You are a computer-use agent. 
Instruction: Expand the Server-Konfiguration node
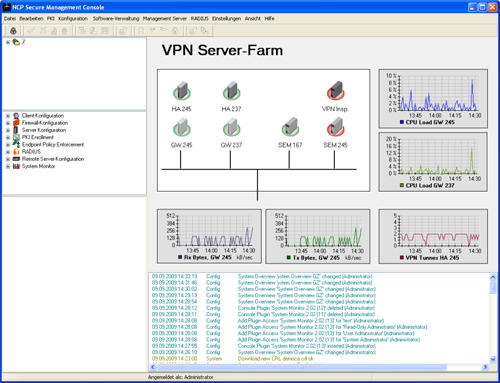[8, 130]
